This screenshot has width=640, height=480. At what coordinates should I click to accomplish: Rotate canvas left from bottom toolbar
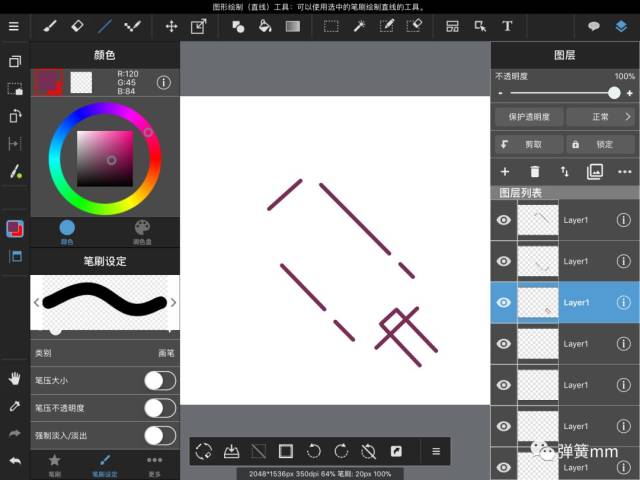[313, 451]
